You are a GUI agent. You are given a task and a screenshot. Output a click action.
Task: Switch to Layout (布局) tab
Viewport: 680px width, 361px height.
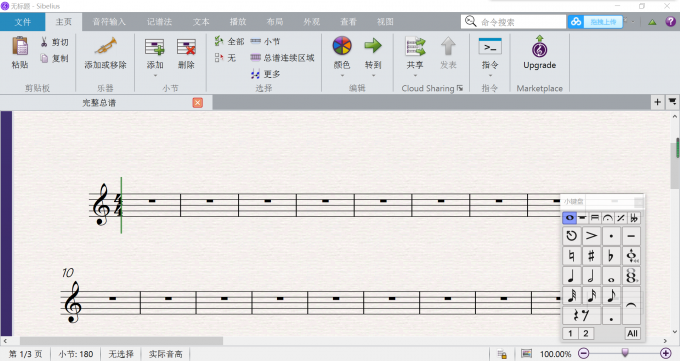pos(275,22)
